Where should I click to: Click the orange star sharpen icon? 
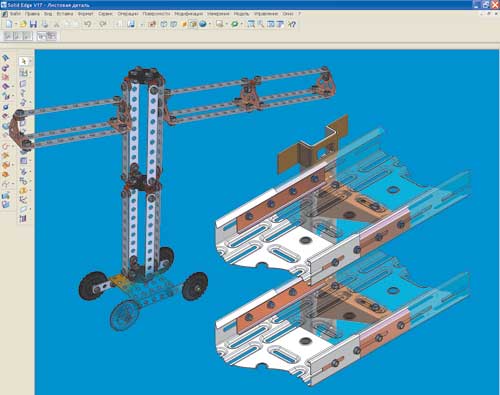(x=184, y=24)
